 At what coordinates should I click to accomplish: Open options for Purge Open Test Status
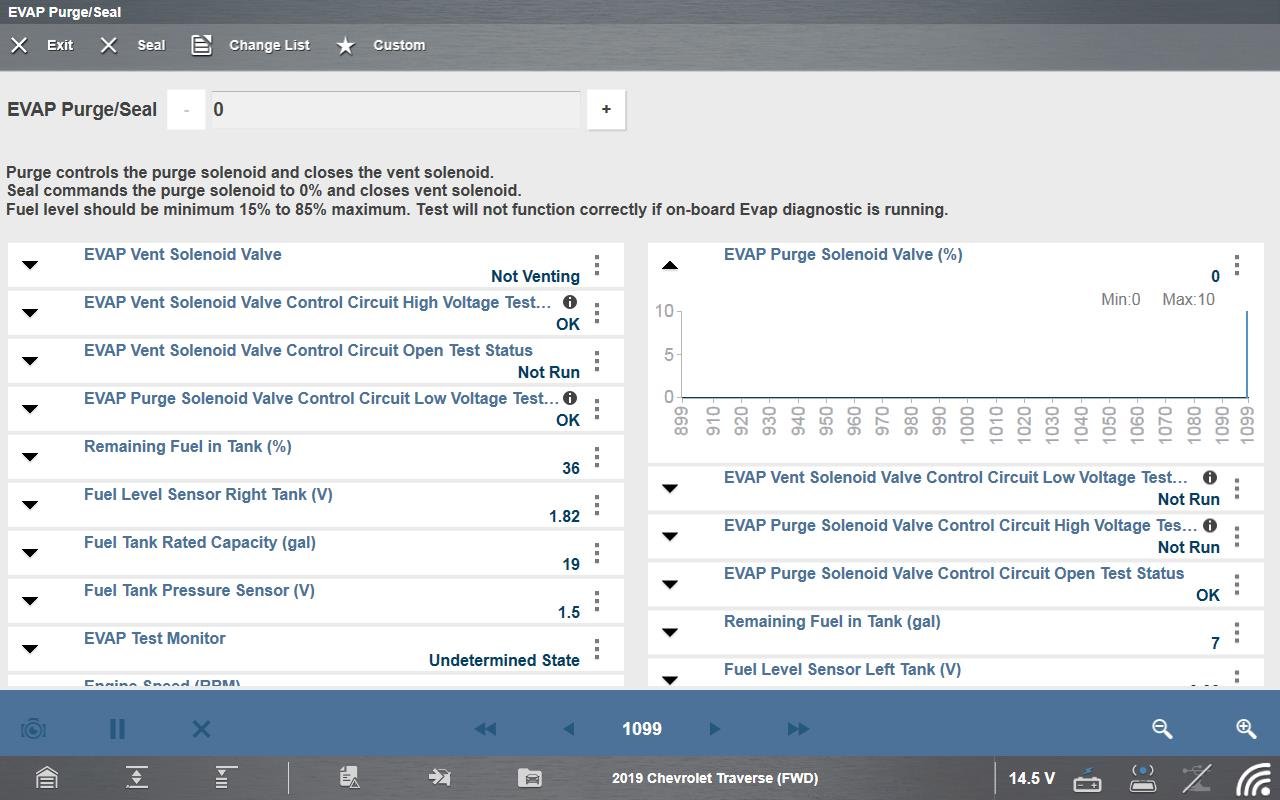click(1237, 584)
